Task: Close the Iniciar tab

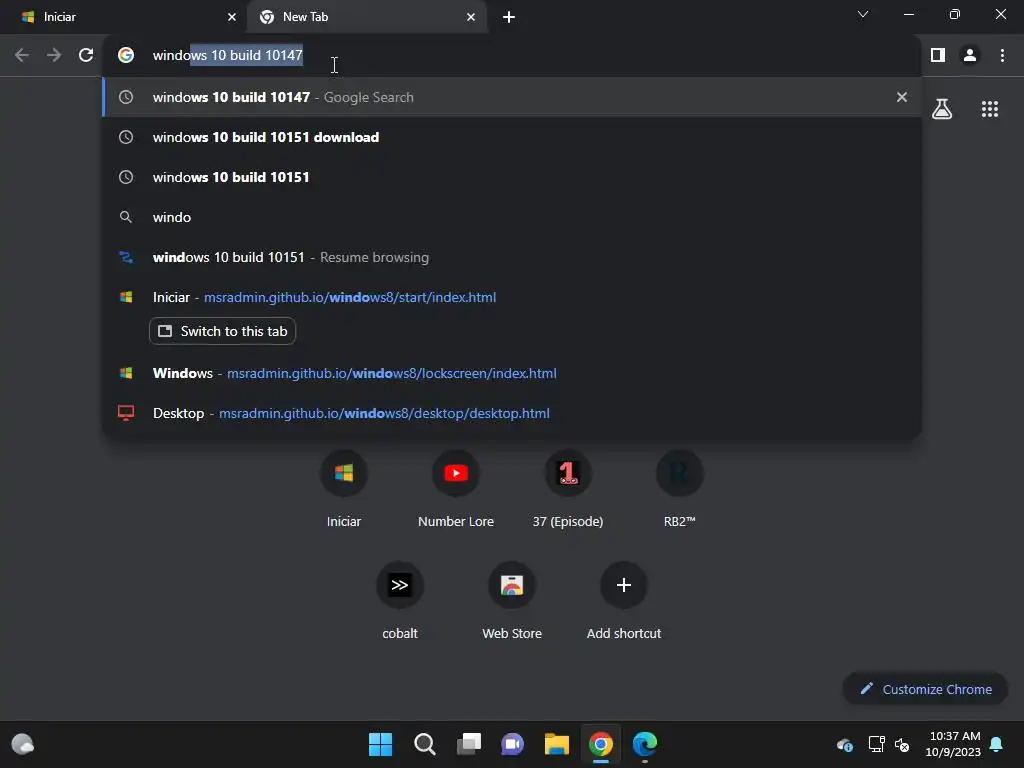Action: (x=232, y=17)
